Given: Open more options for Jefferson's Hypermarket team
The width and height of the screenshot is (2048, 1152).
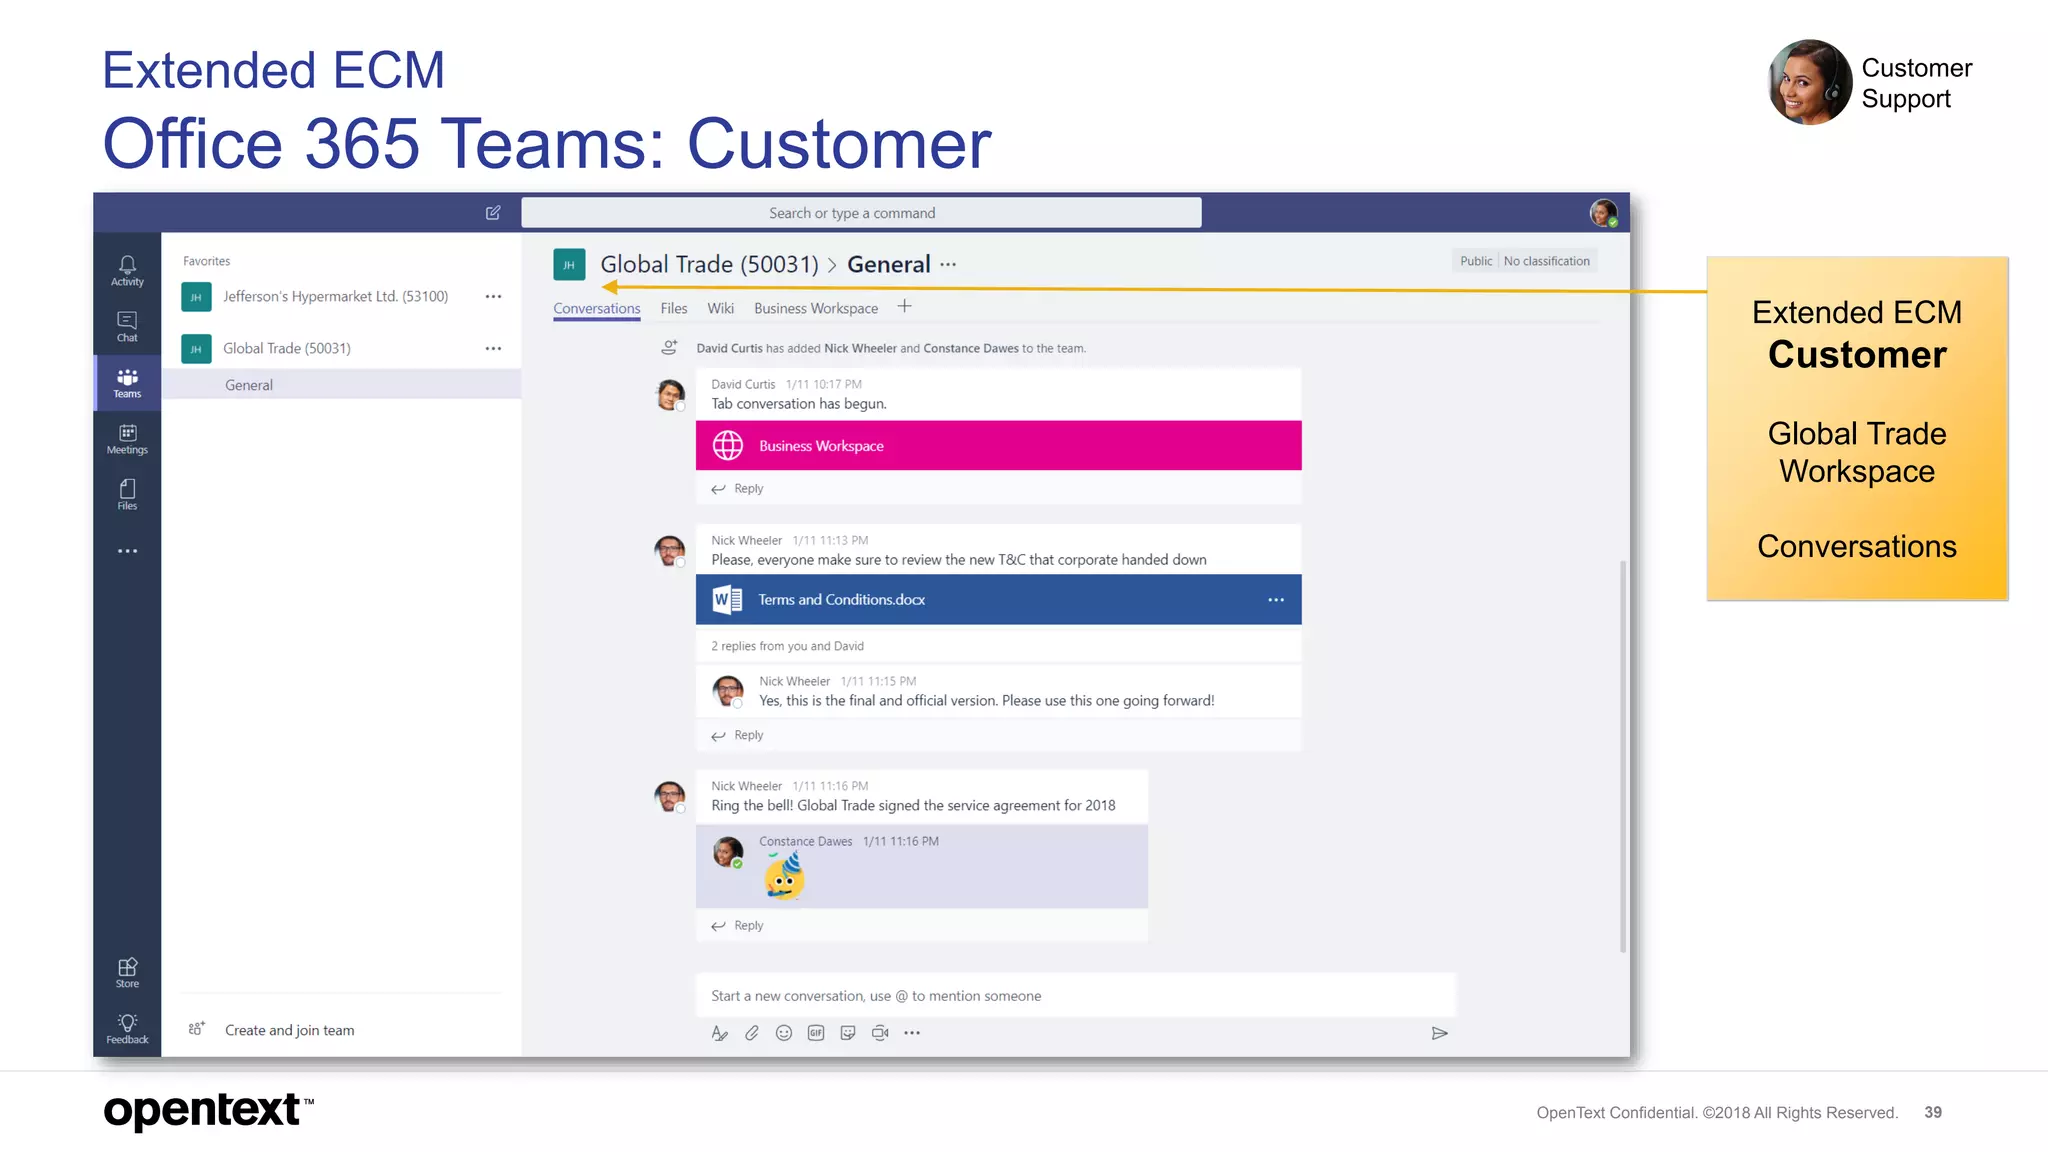Looking at the screenshot, I should pyautogui.click(x=493, y=297).
